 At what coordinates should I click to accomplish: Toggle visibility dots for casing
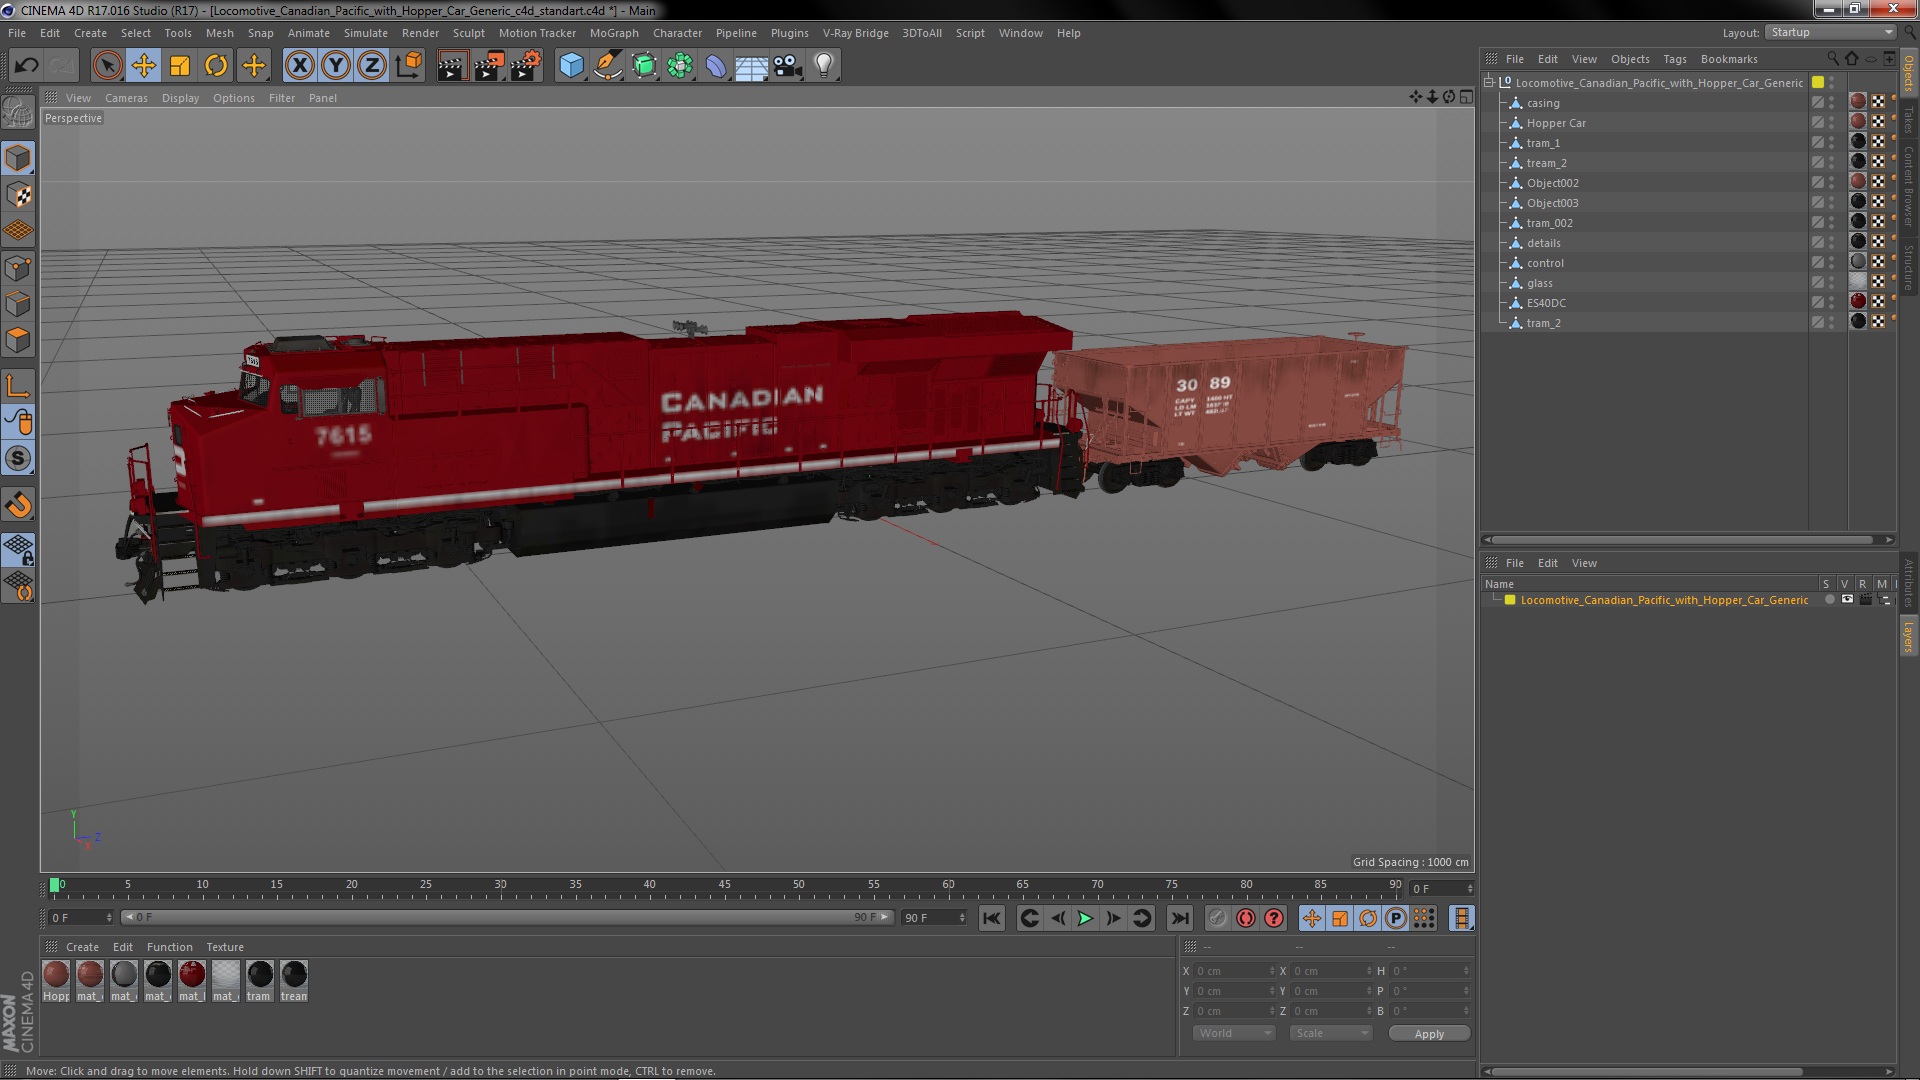1832,103
